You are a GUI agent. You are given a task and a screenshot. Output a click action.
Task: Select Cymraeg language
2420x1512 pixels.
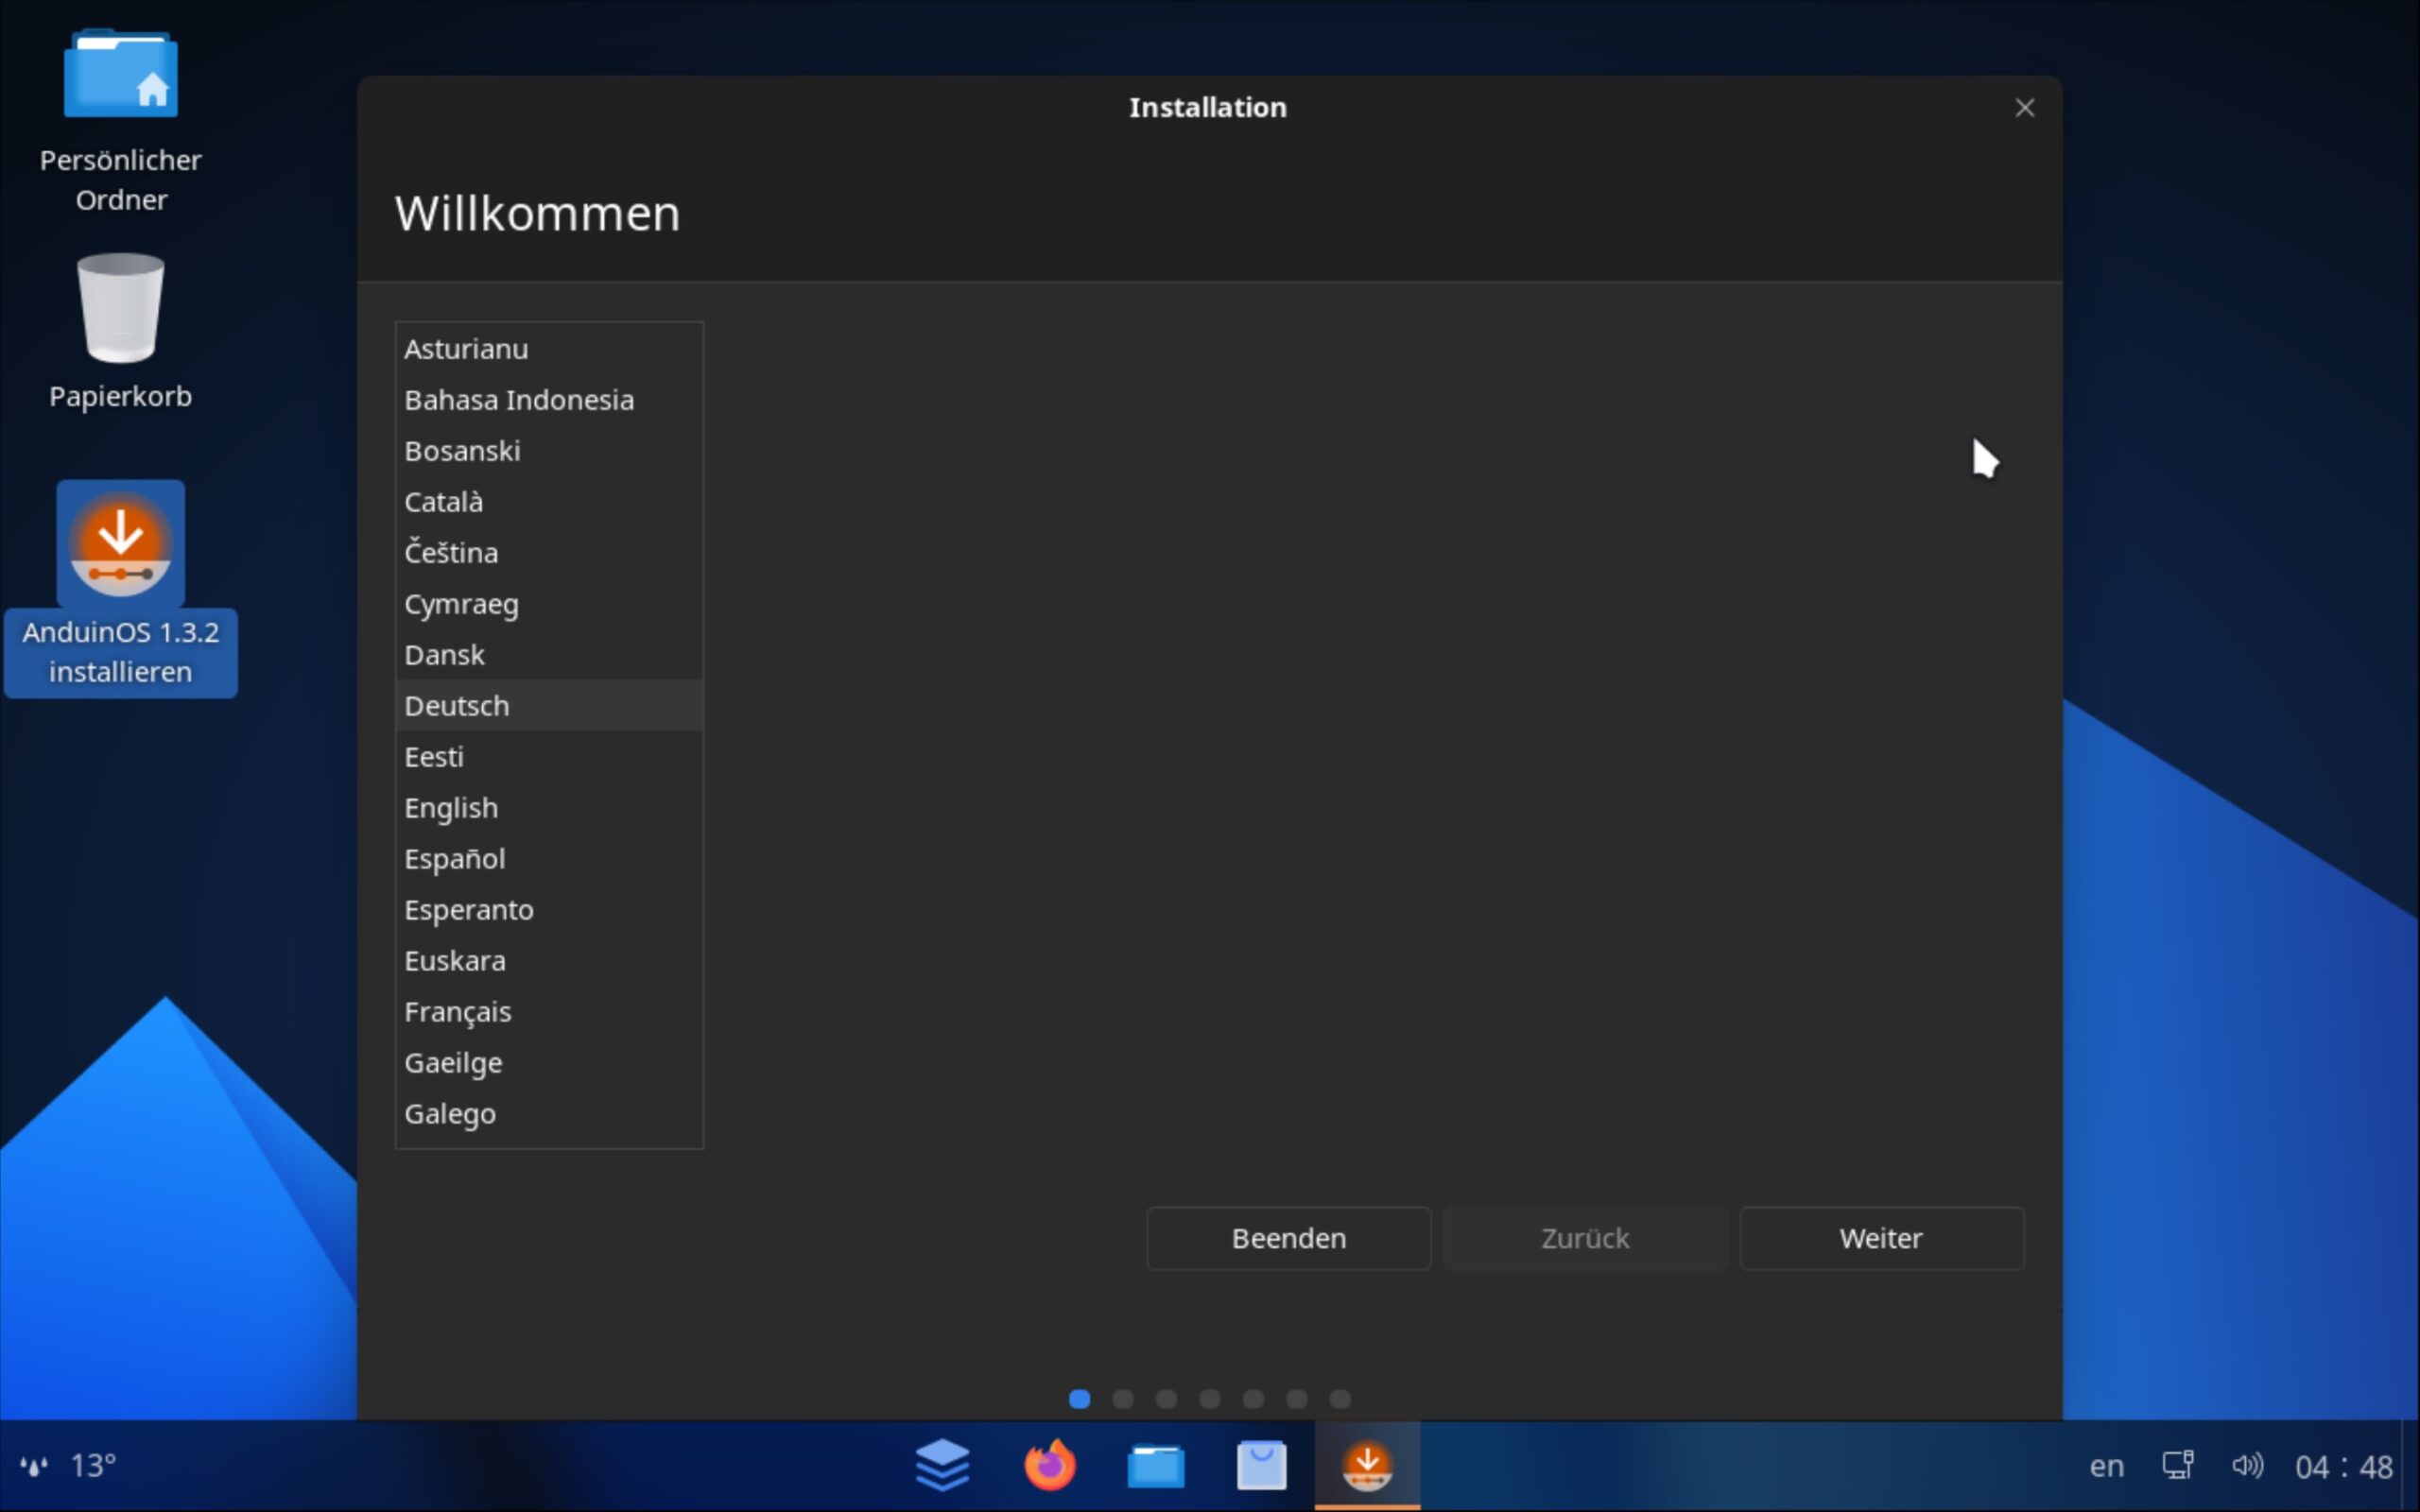pyautogui.click(x=550, y=604)
